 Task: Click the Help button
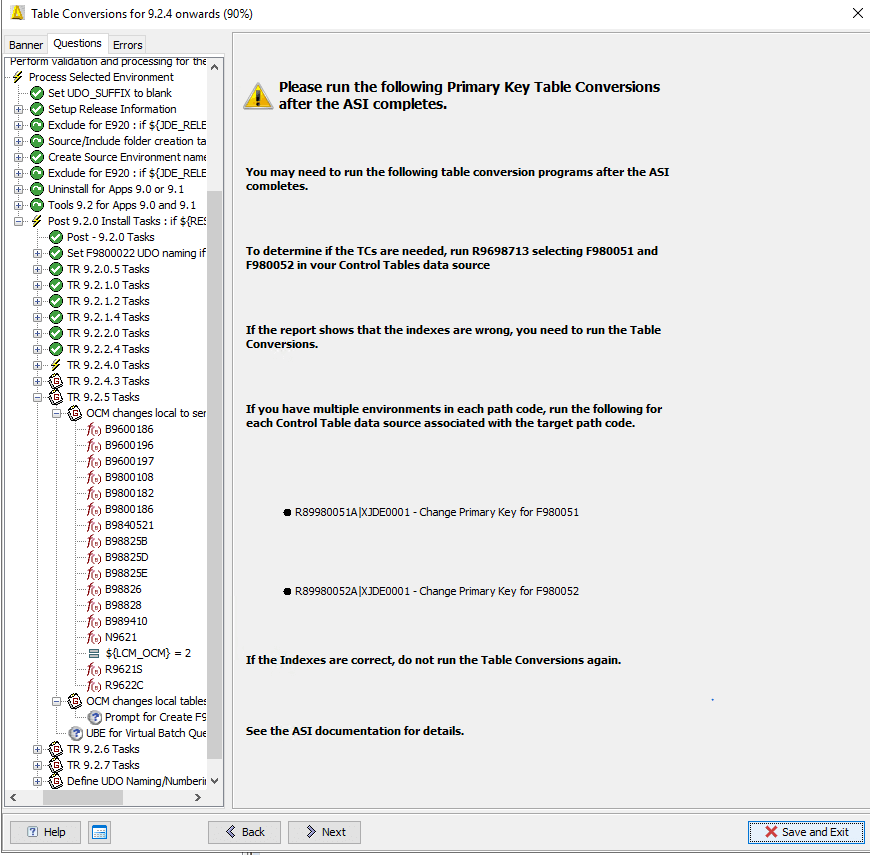click(45, 832)
